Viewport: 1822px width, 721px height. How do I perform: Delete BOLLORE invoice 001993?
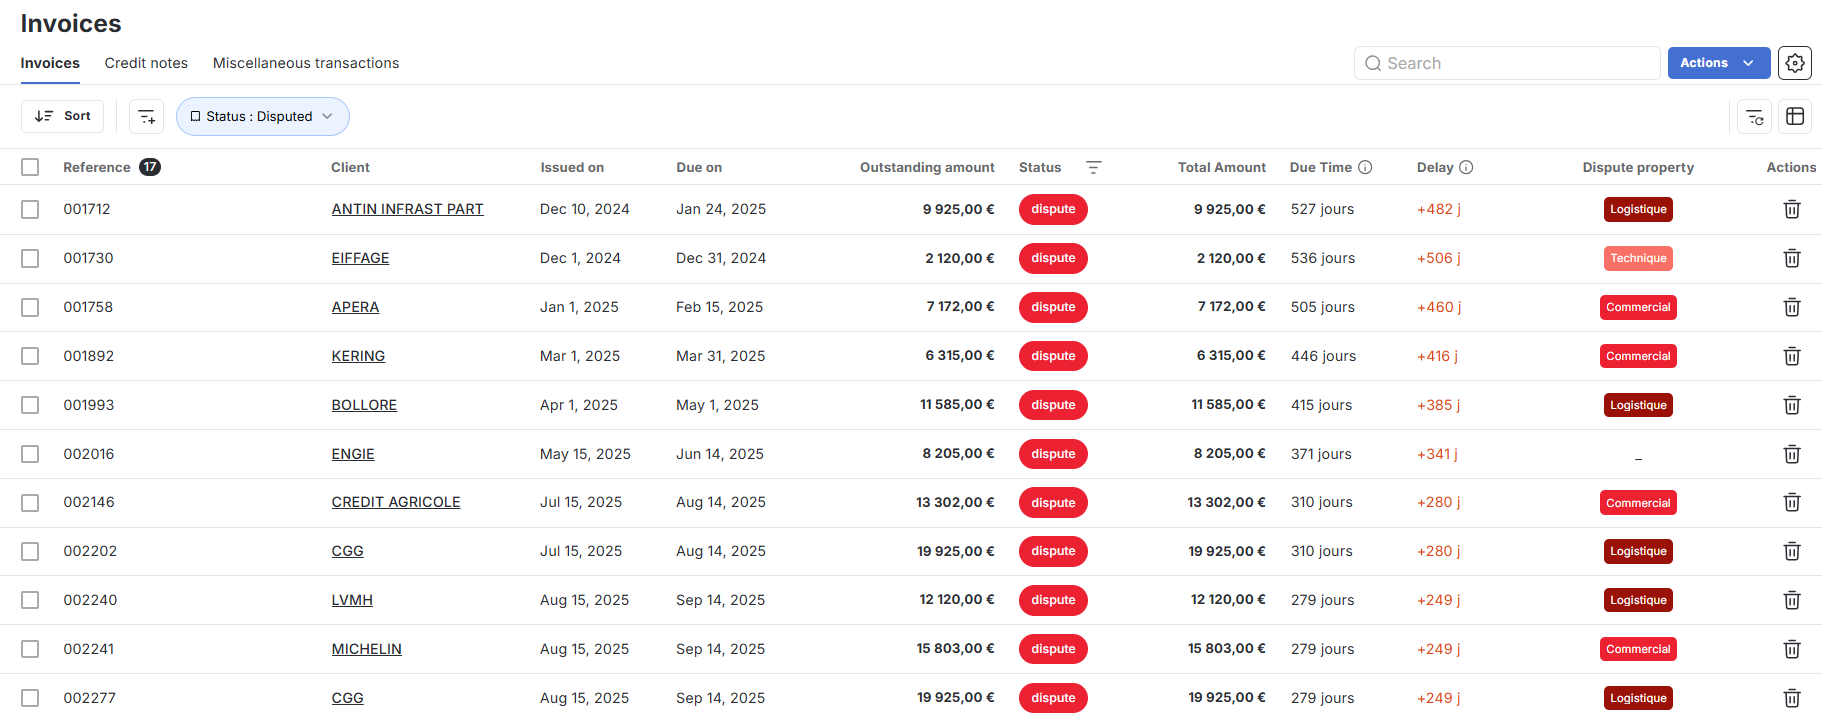click(x=1792, y=405)
